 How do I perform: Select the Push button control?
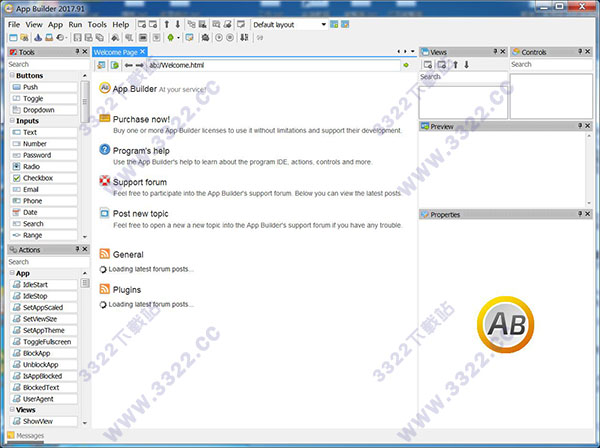(x=43, y=87)
